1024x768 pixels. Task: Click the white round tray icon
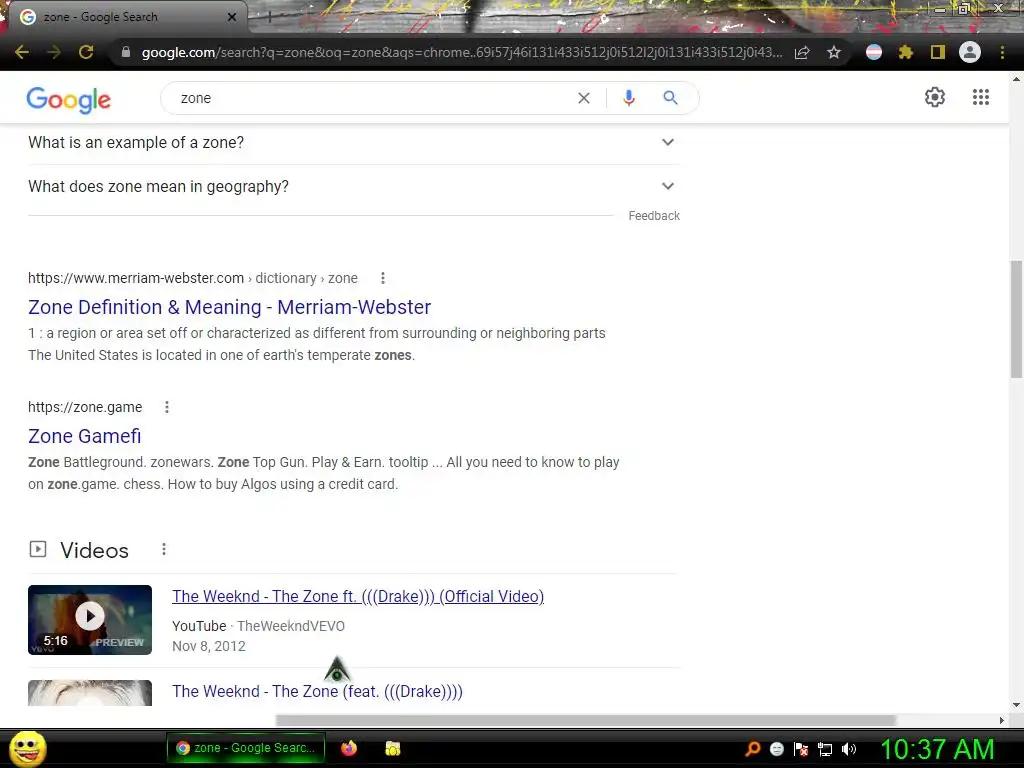coord(776,749)
